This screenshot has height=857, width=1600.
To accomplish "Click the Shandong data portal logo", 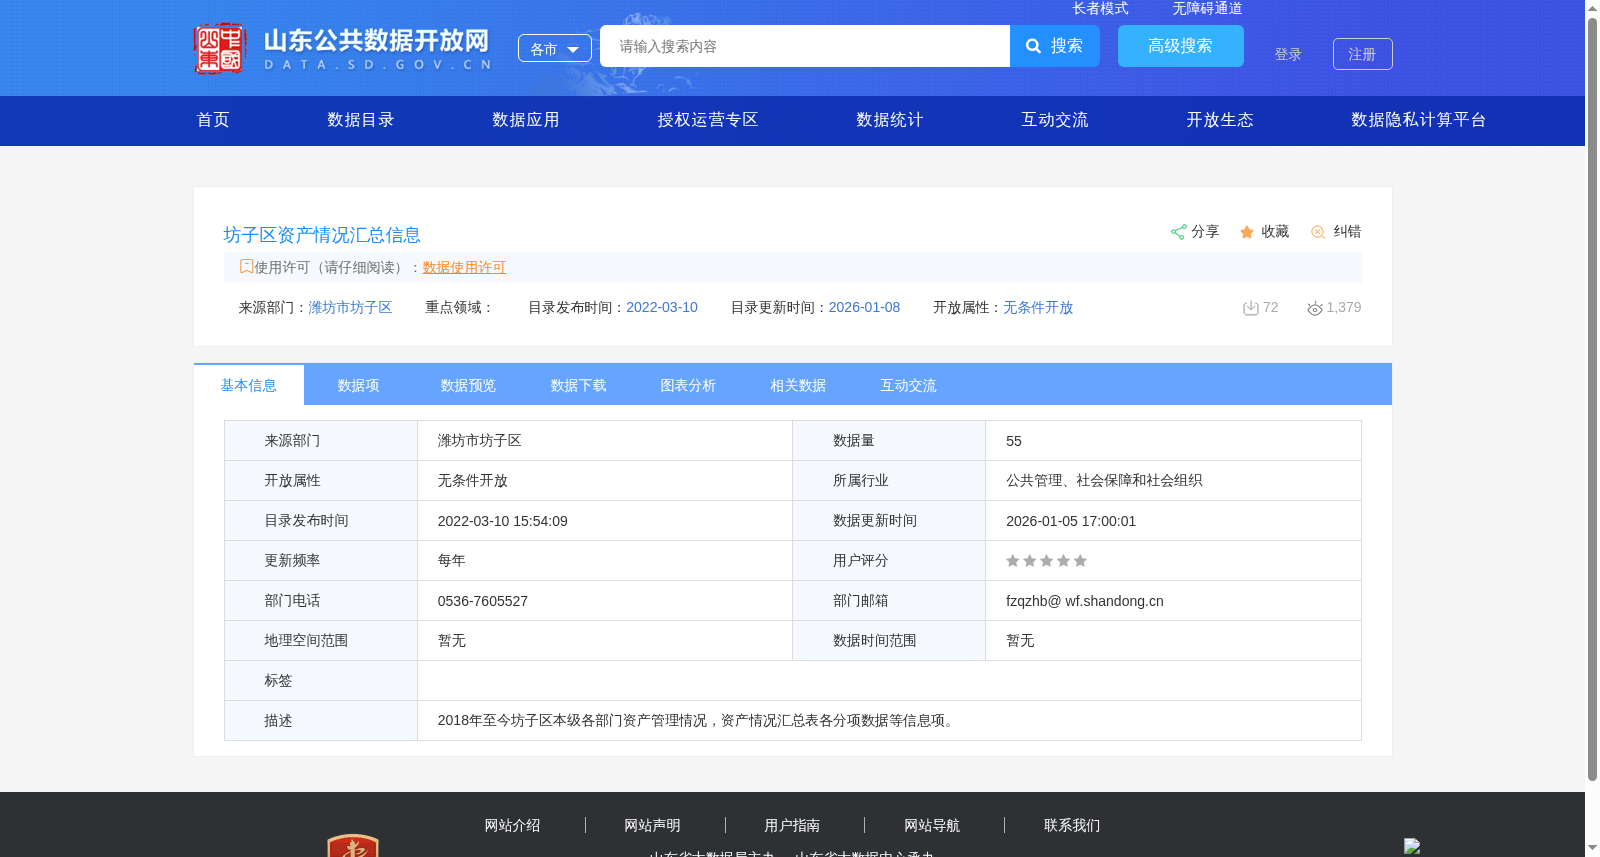I will (x=343, y=48).
